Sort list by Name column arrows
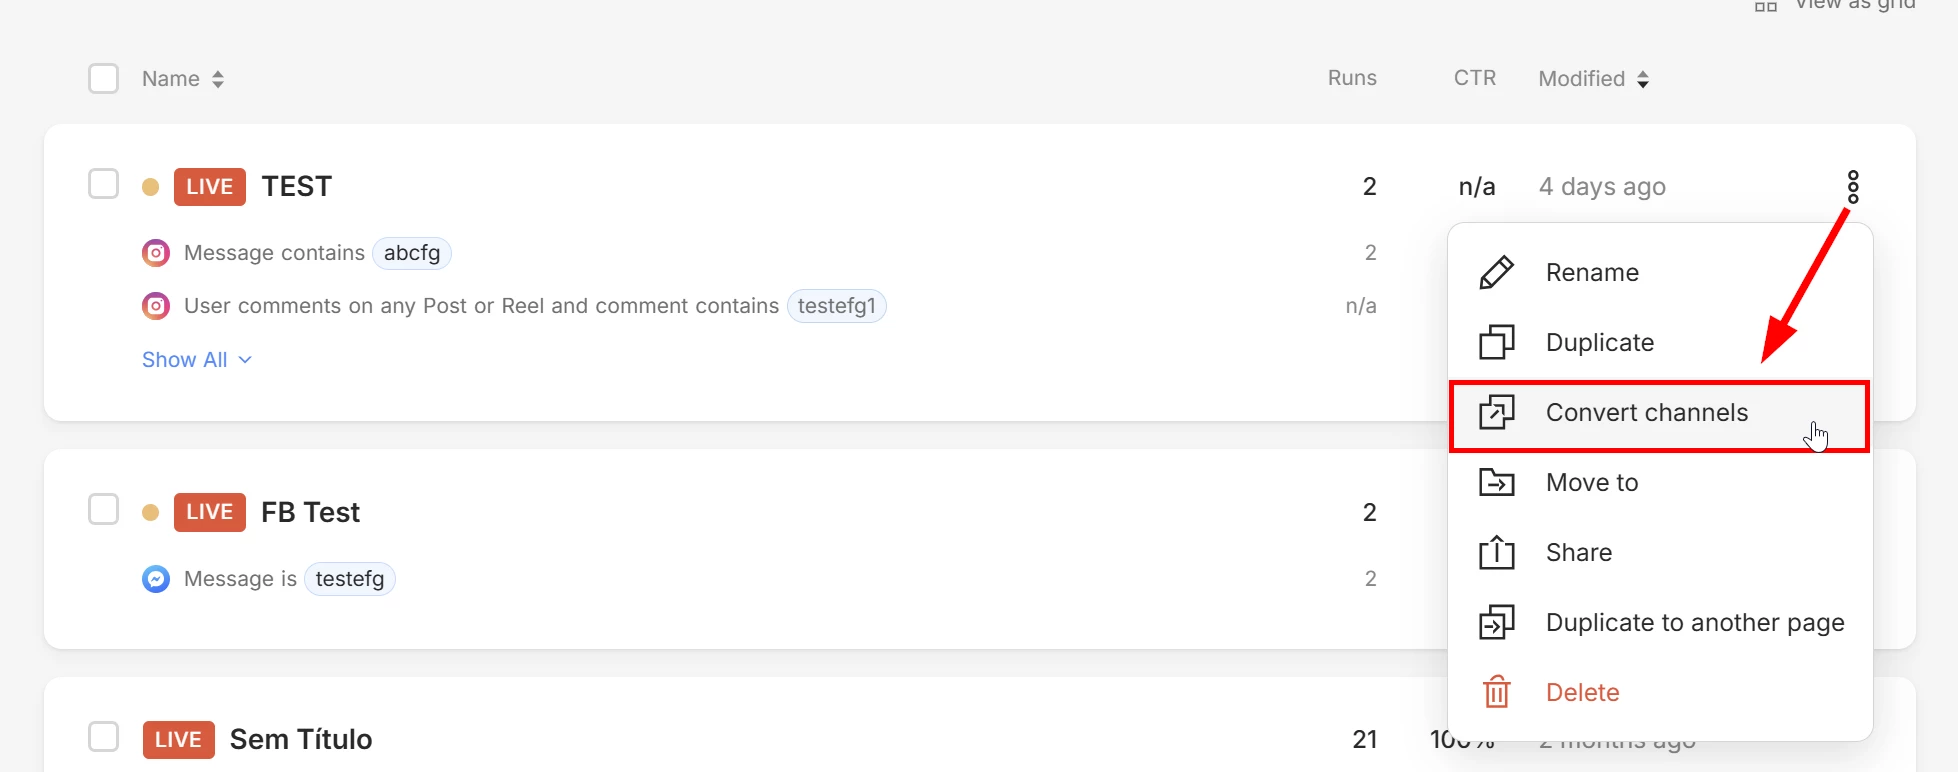The image size is (1958, 772). coord(218,79)
